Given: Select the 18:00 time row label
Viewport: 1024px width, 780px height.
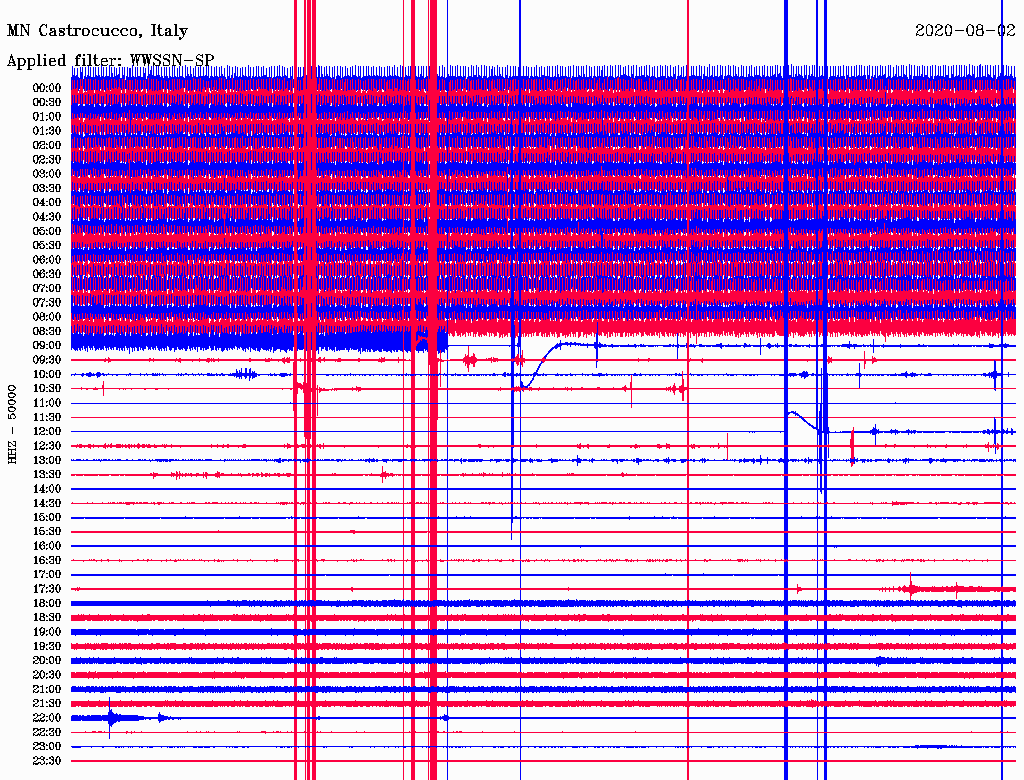Looking at the screenshot, I should tap(47, 603).
